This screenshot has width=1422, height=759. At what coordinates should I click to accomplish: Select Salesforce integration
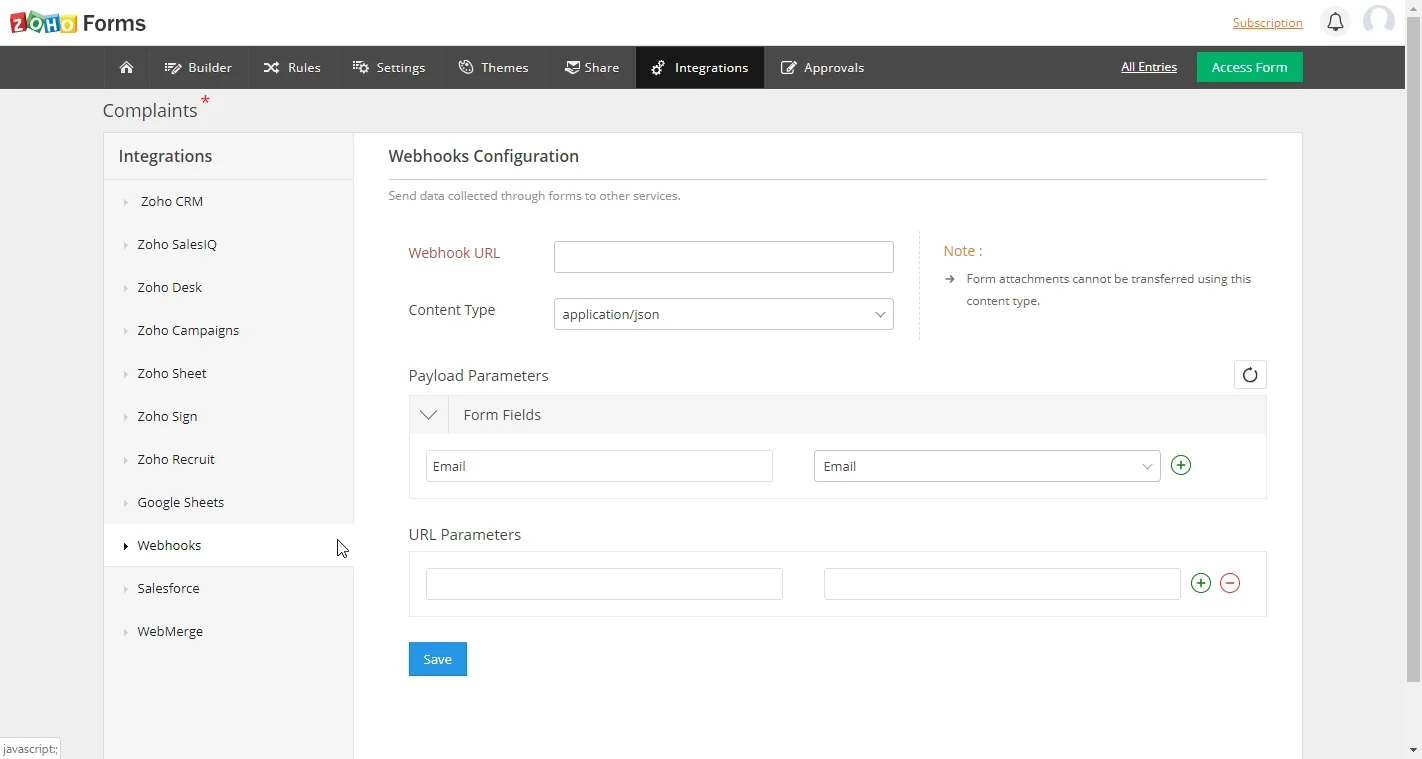[228, 588]
